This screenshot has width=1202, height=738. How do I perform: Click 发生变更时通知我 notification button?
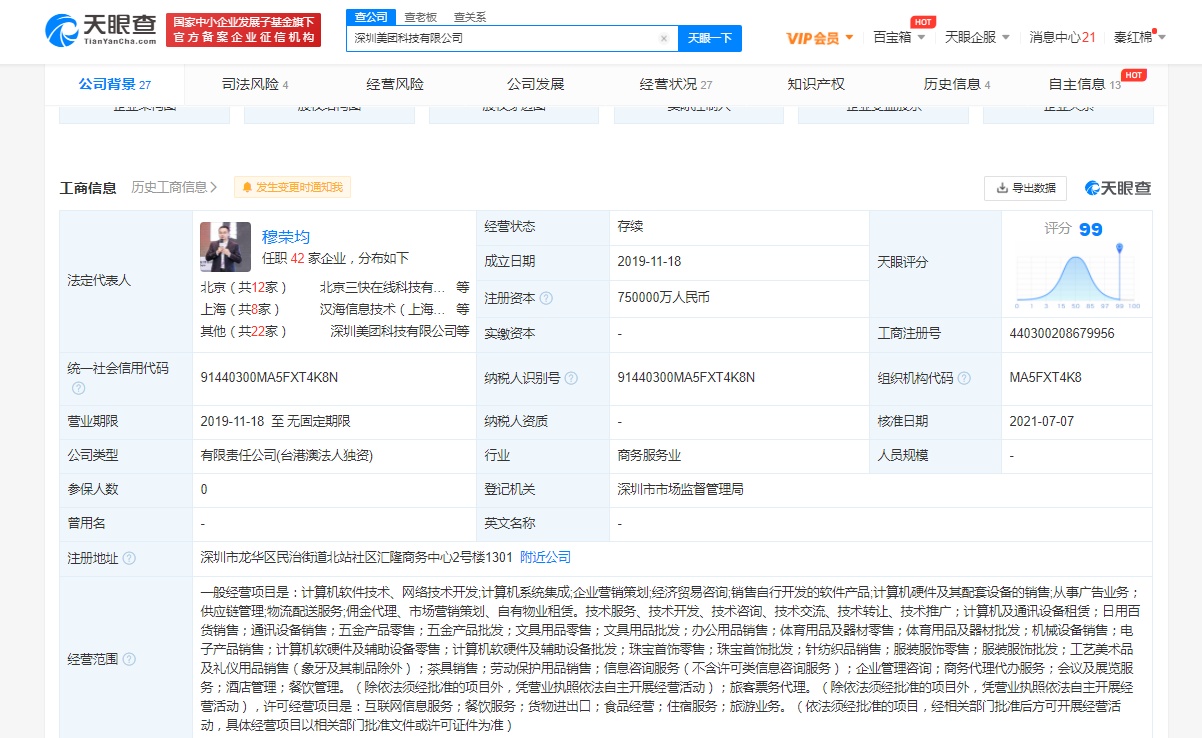[292, 187]
